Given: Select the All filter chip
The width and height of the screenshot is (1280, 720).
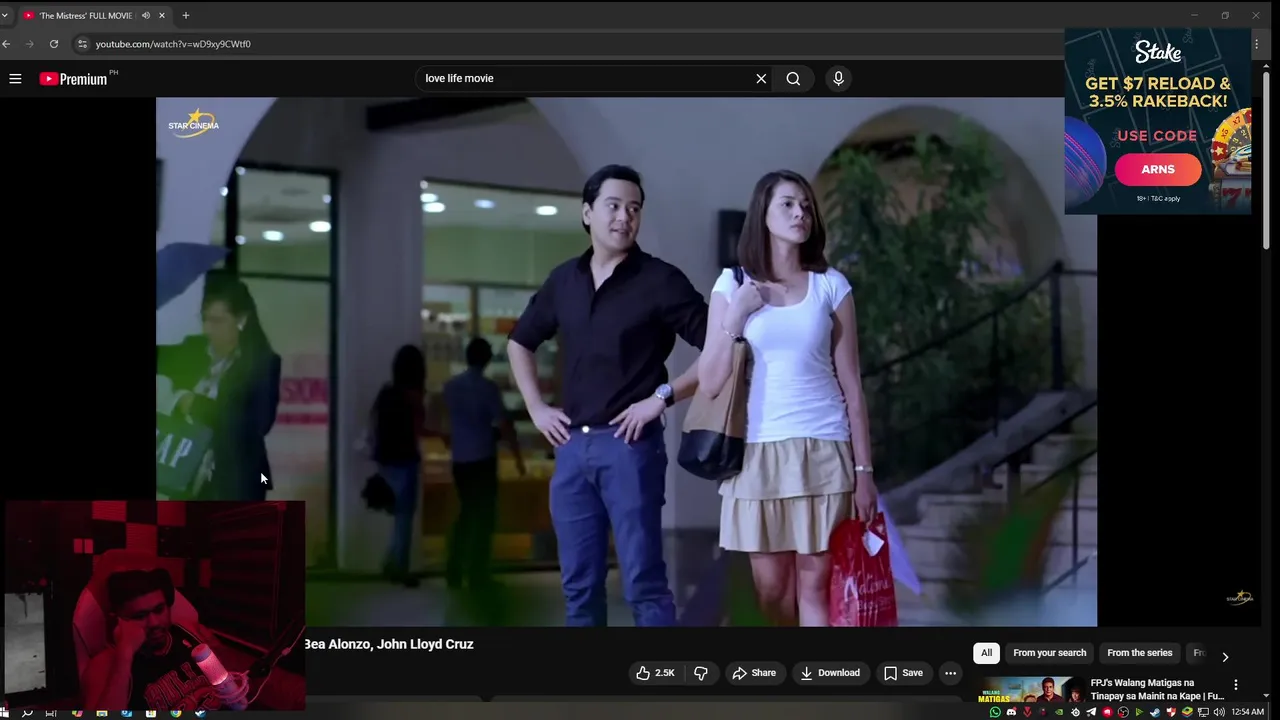Looking at the screenshot, I should click(986, 653).
